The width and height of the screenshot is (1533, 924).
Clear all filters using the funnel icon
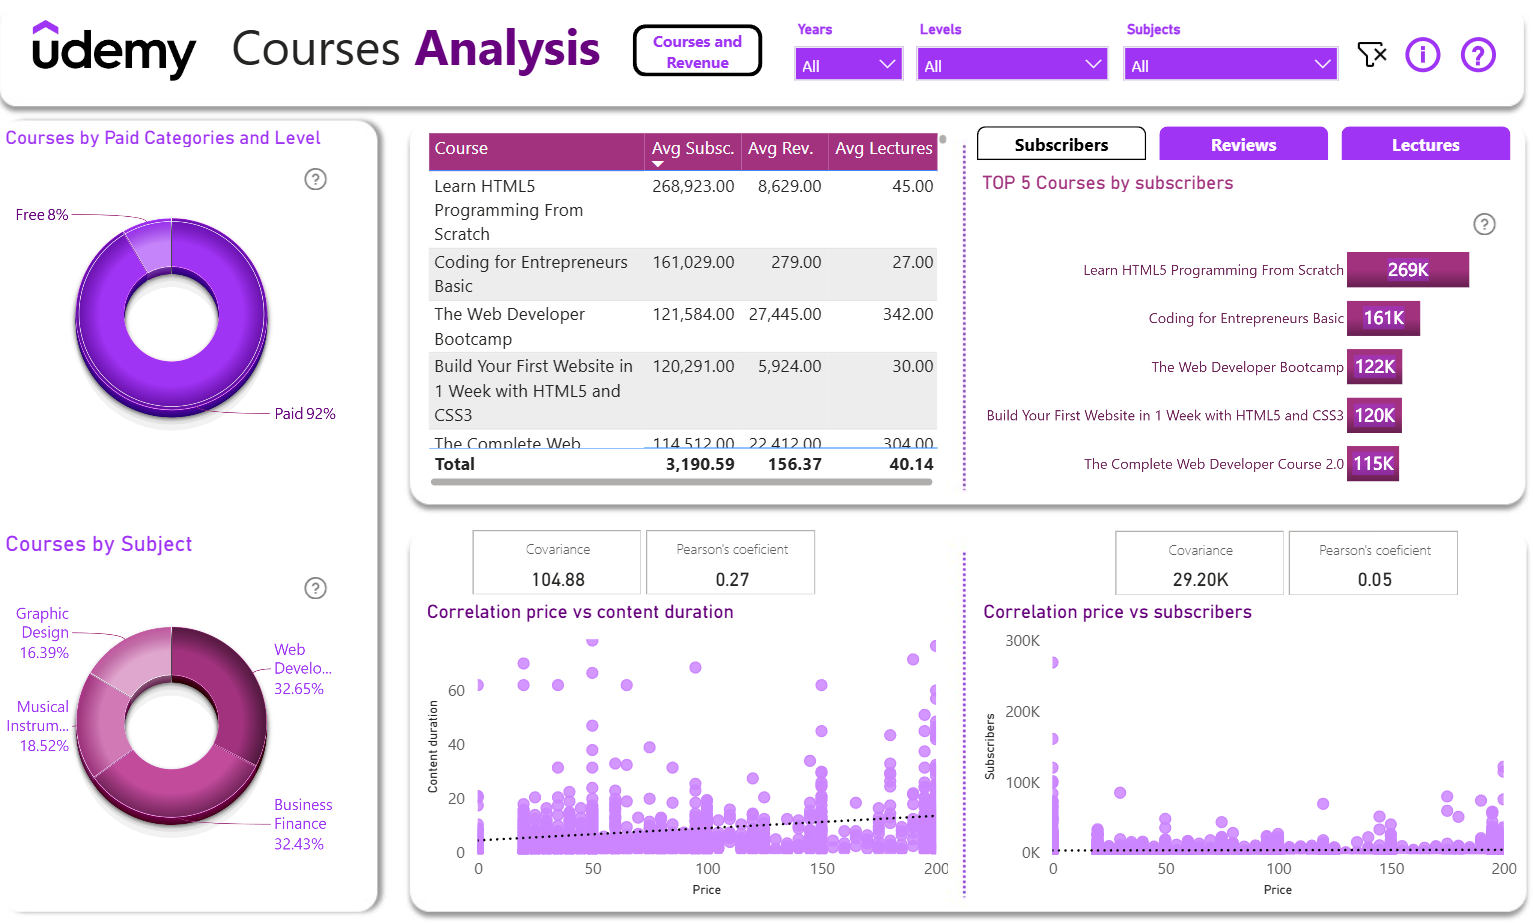[1372, 54]
